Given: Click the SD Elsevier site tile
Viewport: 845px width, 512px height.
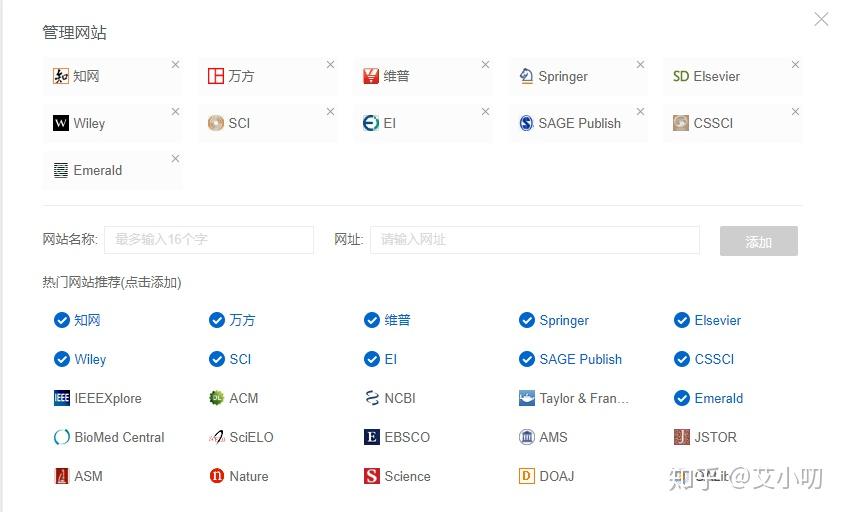Looking at the screenshot, I should pos(733,77).
